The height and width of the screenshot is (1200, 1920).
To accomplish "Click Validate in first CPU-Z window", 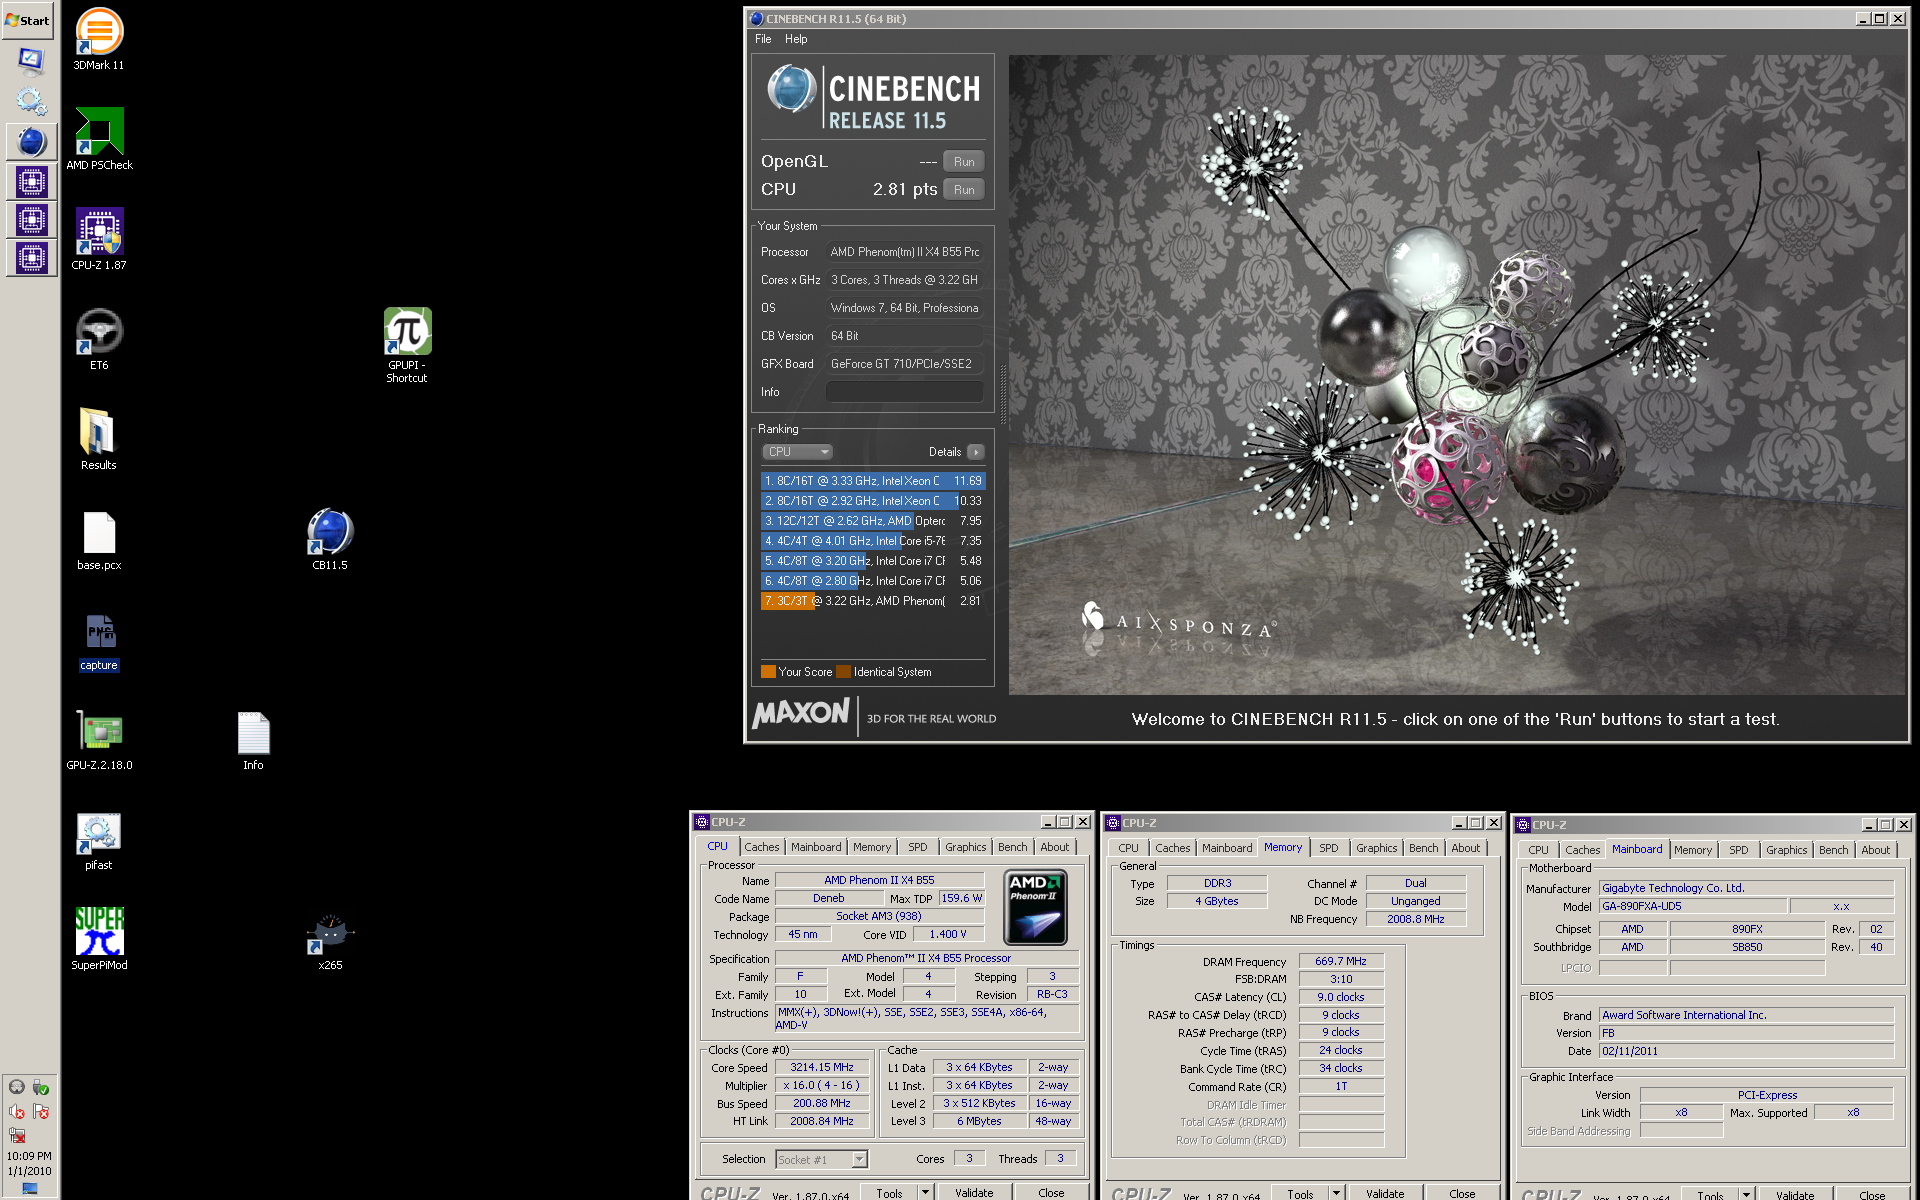I will tap(974, 1192).
